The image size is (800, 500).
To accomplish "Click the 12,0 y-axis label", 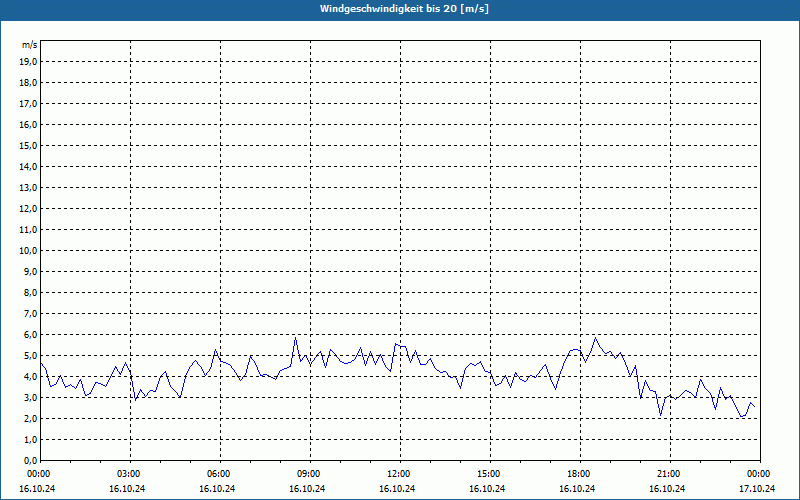I will tap(28, 209).
